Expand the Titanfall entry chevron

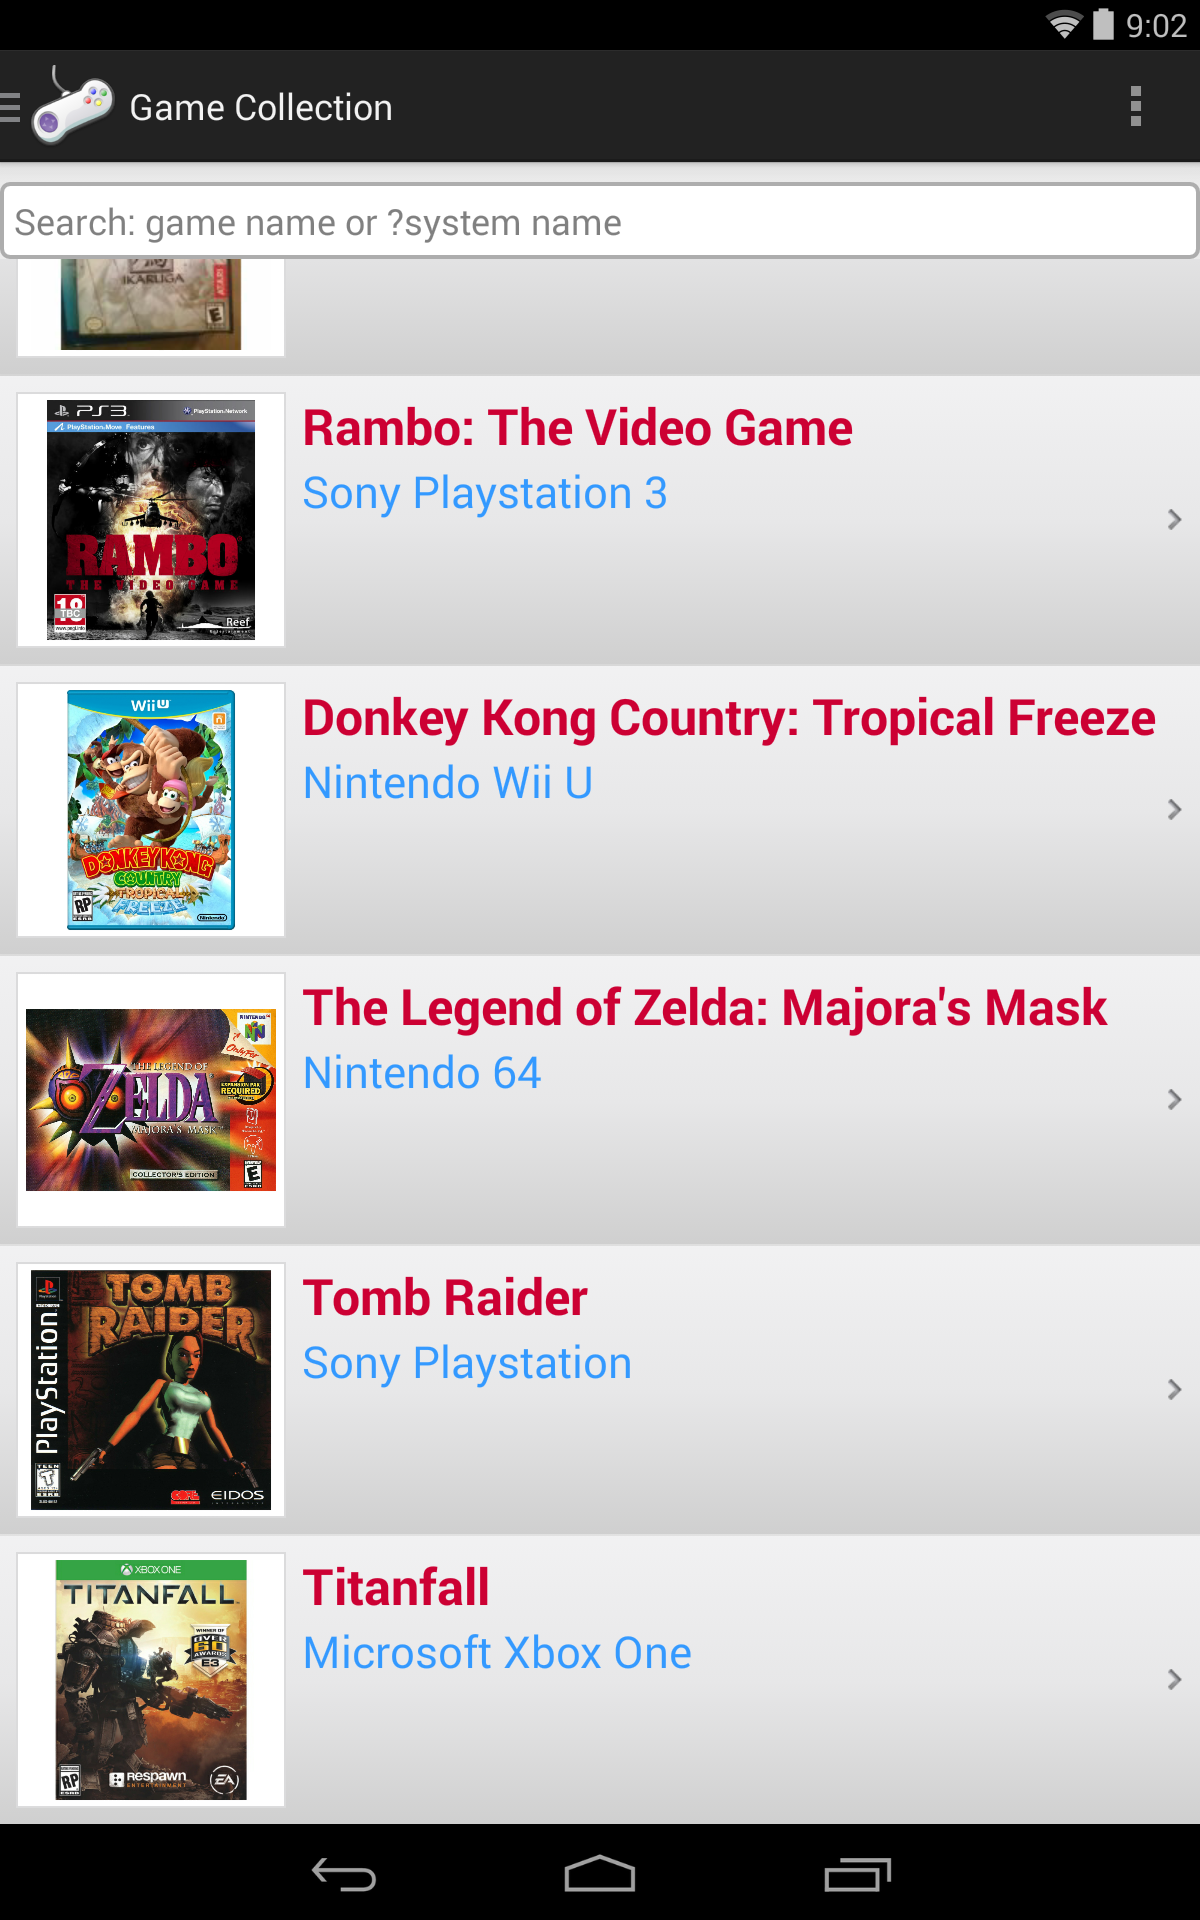coord(1174,1680)
